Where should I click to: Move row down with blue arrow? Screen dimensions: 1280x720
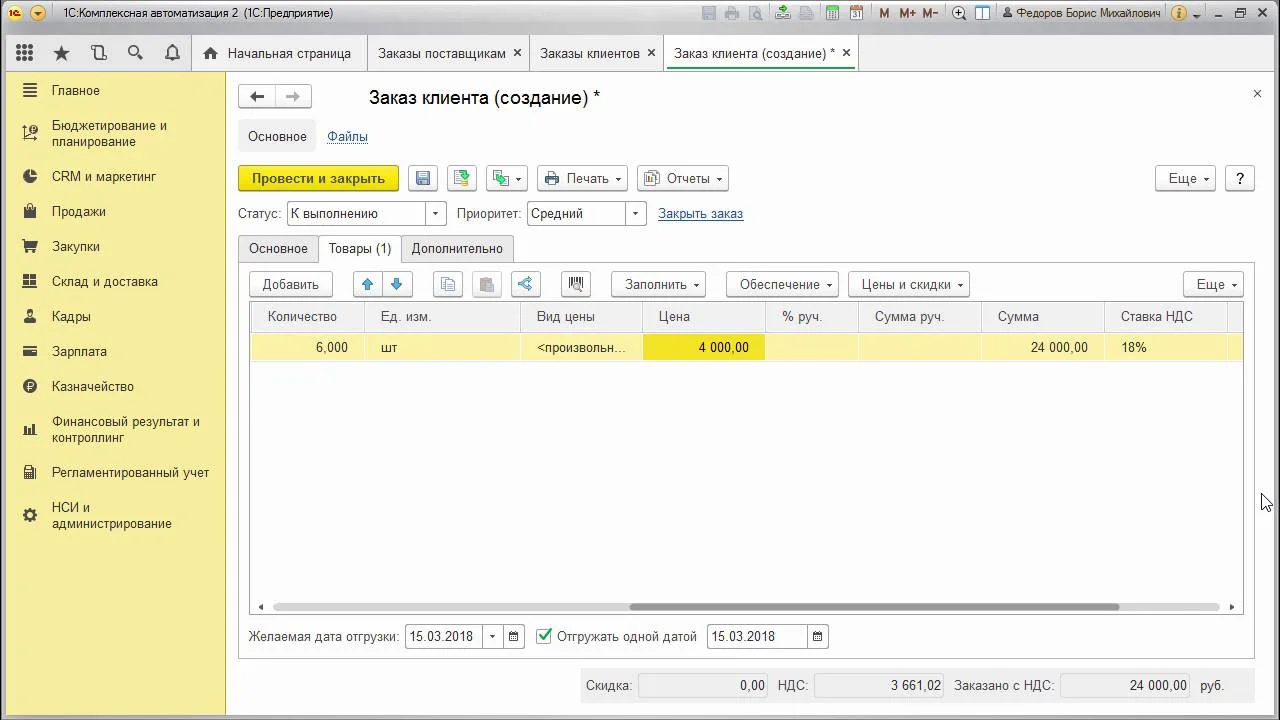click(397, 284)
